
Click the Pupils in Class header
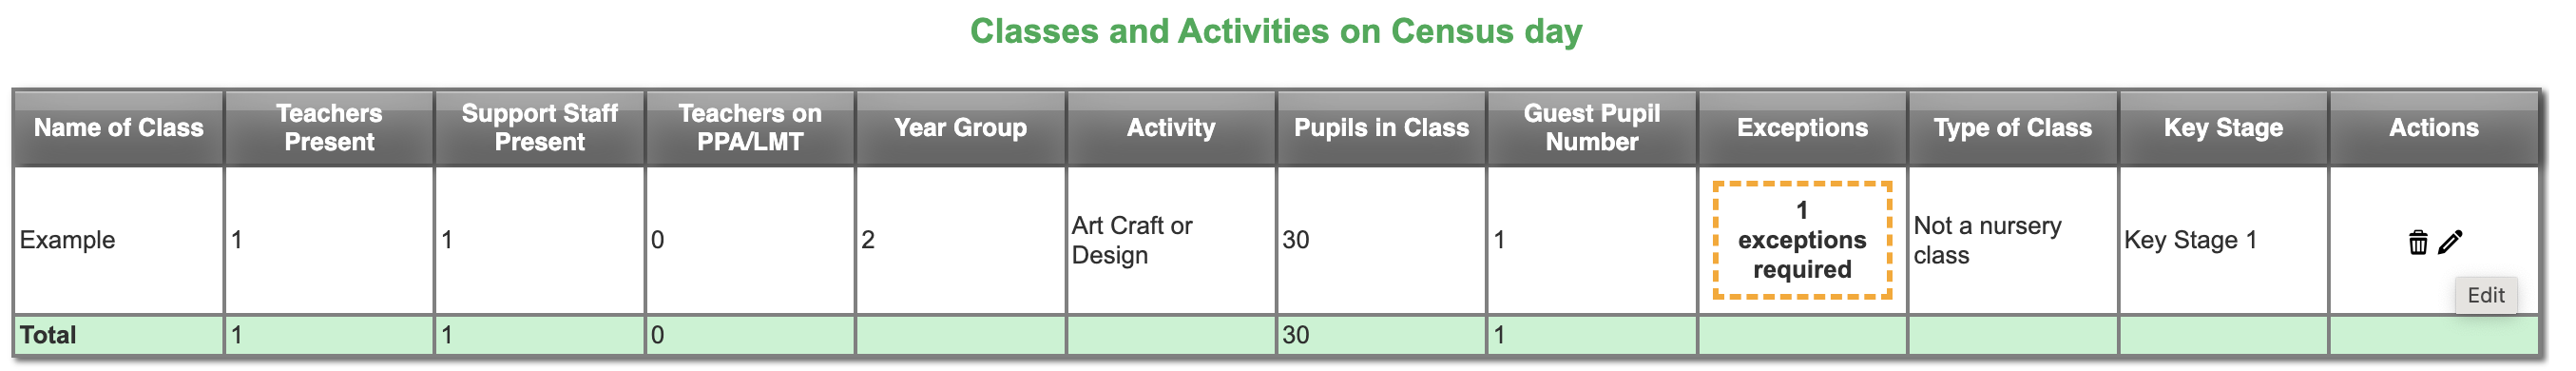pos(1381,128)
